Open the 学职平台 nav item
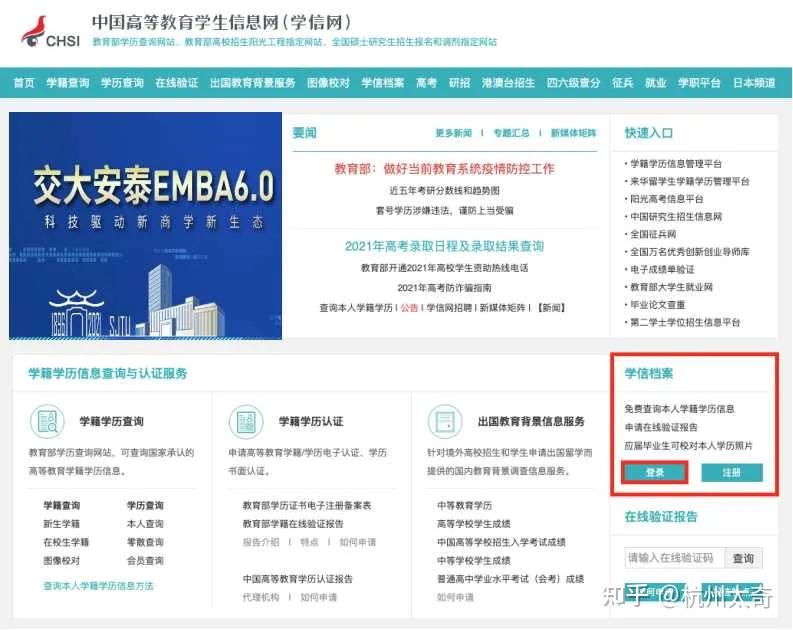Screen dimensions: 793x630 click(x=699, y=82)
